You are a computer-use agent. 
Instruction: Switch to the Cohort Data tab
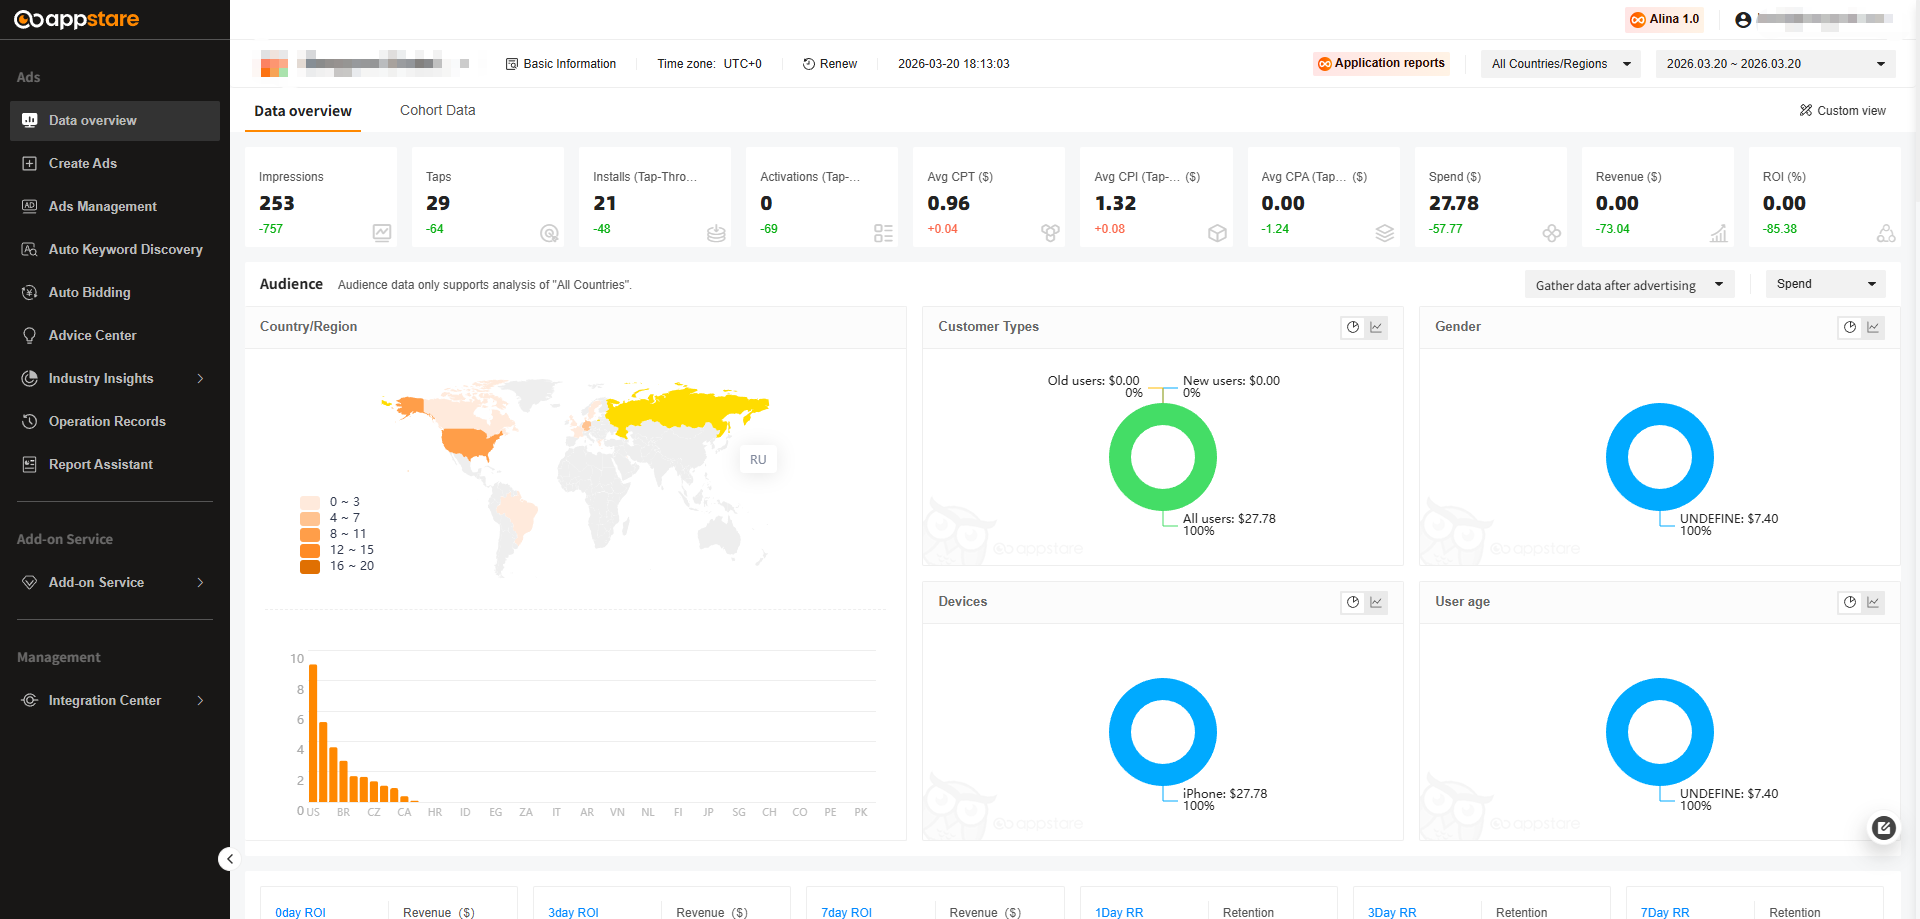[437, 110]
